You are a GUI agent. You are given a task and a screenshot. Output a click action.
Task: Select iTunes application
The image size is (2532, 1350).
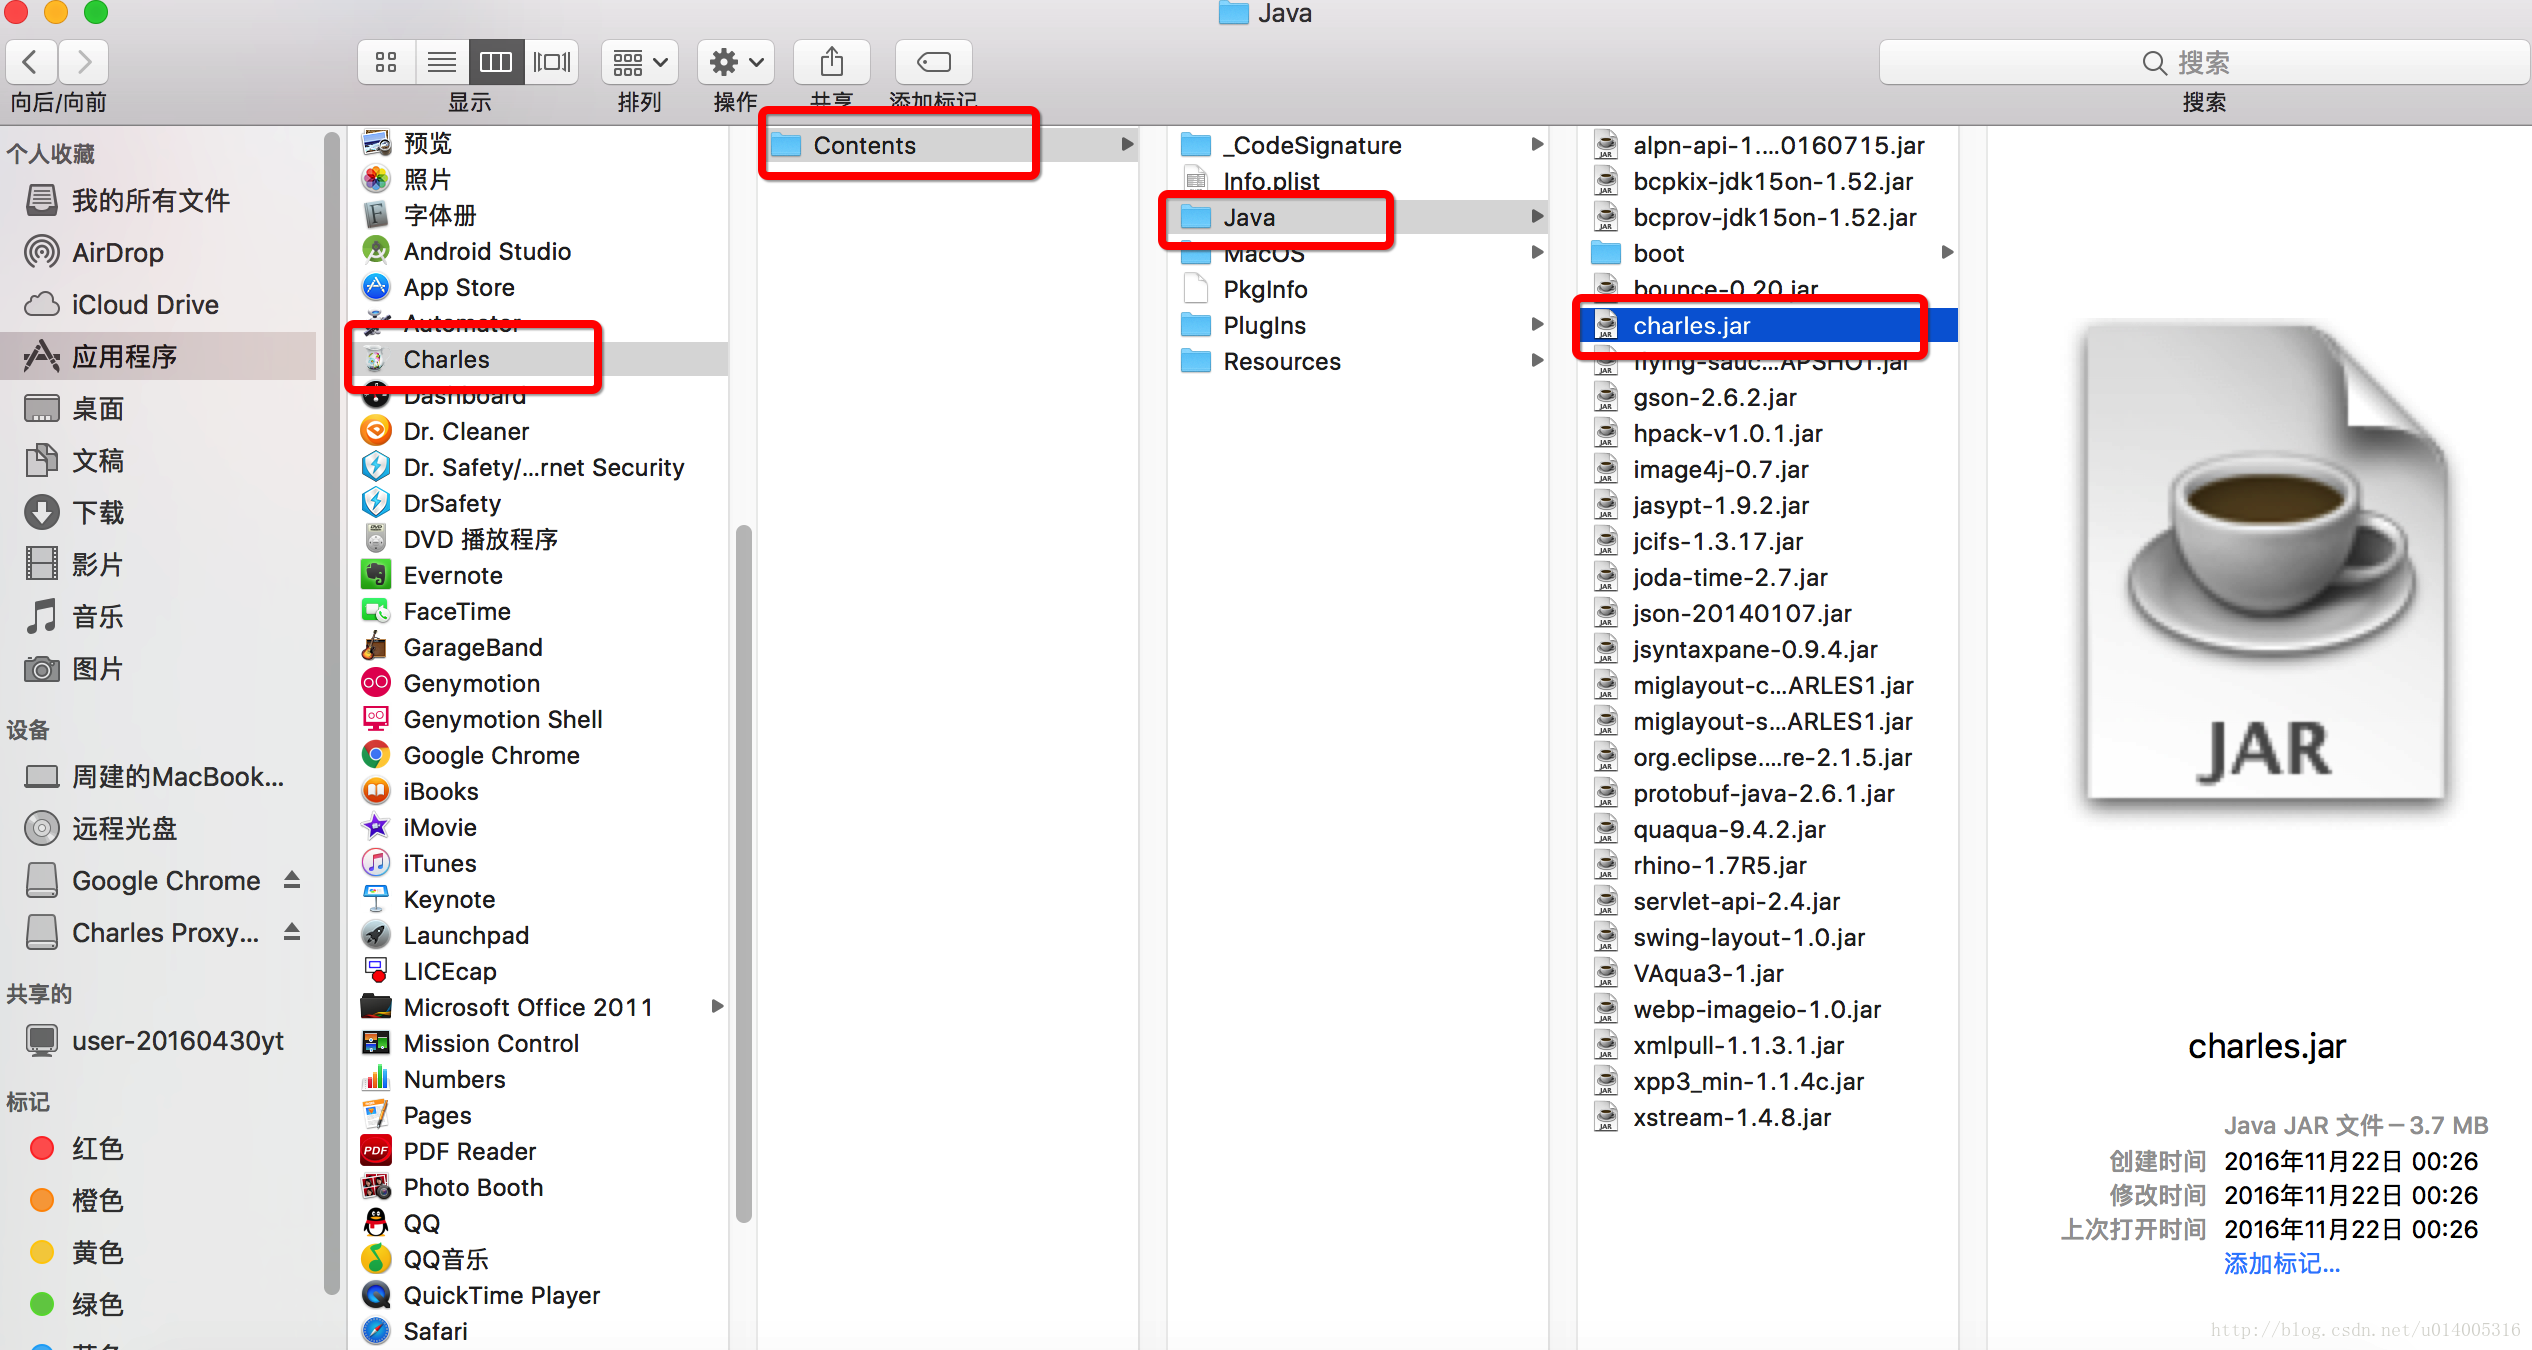click(x=540, y=863)
